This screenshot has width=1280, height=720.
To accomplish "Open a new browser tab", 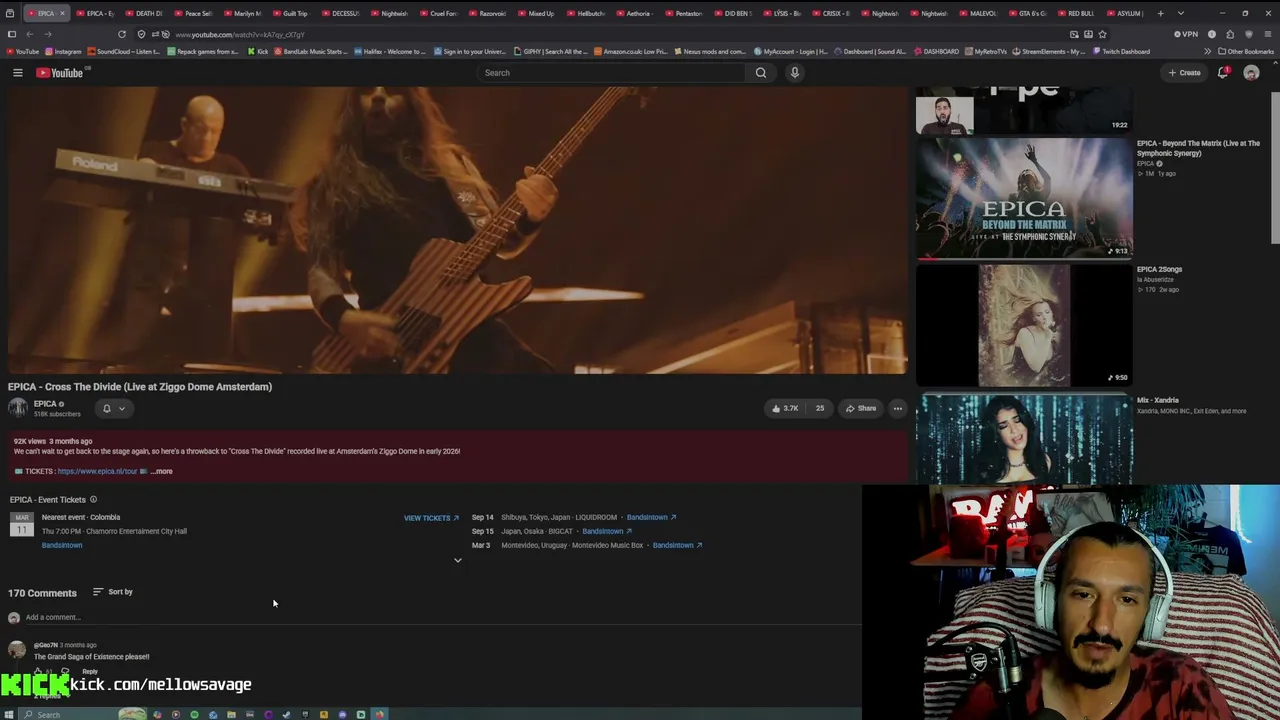I will 1161,13.
